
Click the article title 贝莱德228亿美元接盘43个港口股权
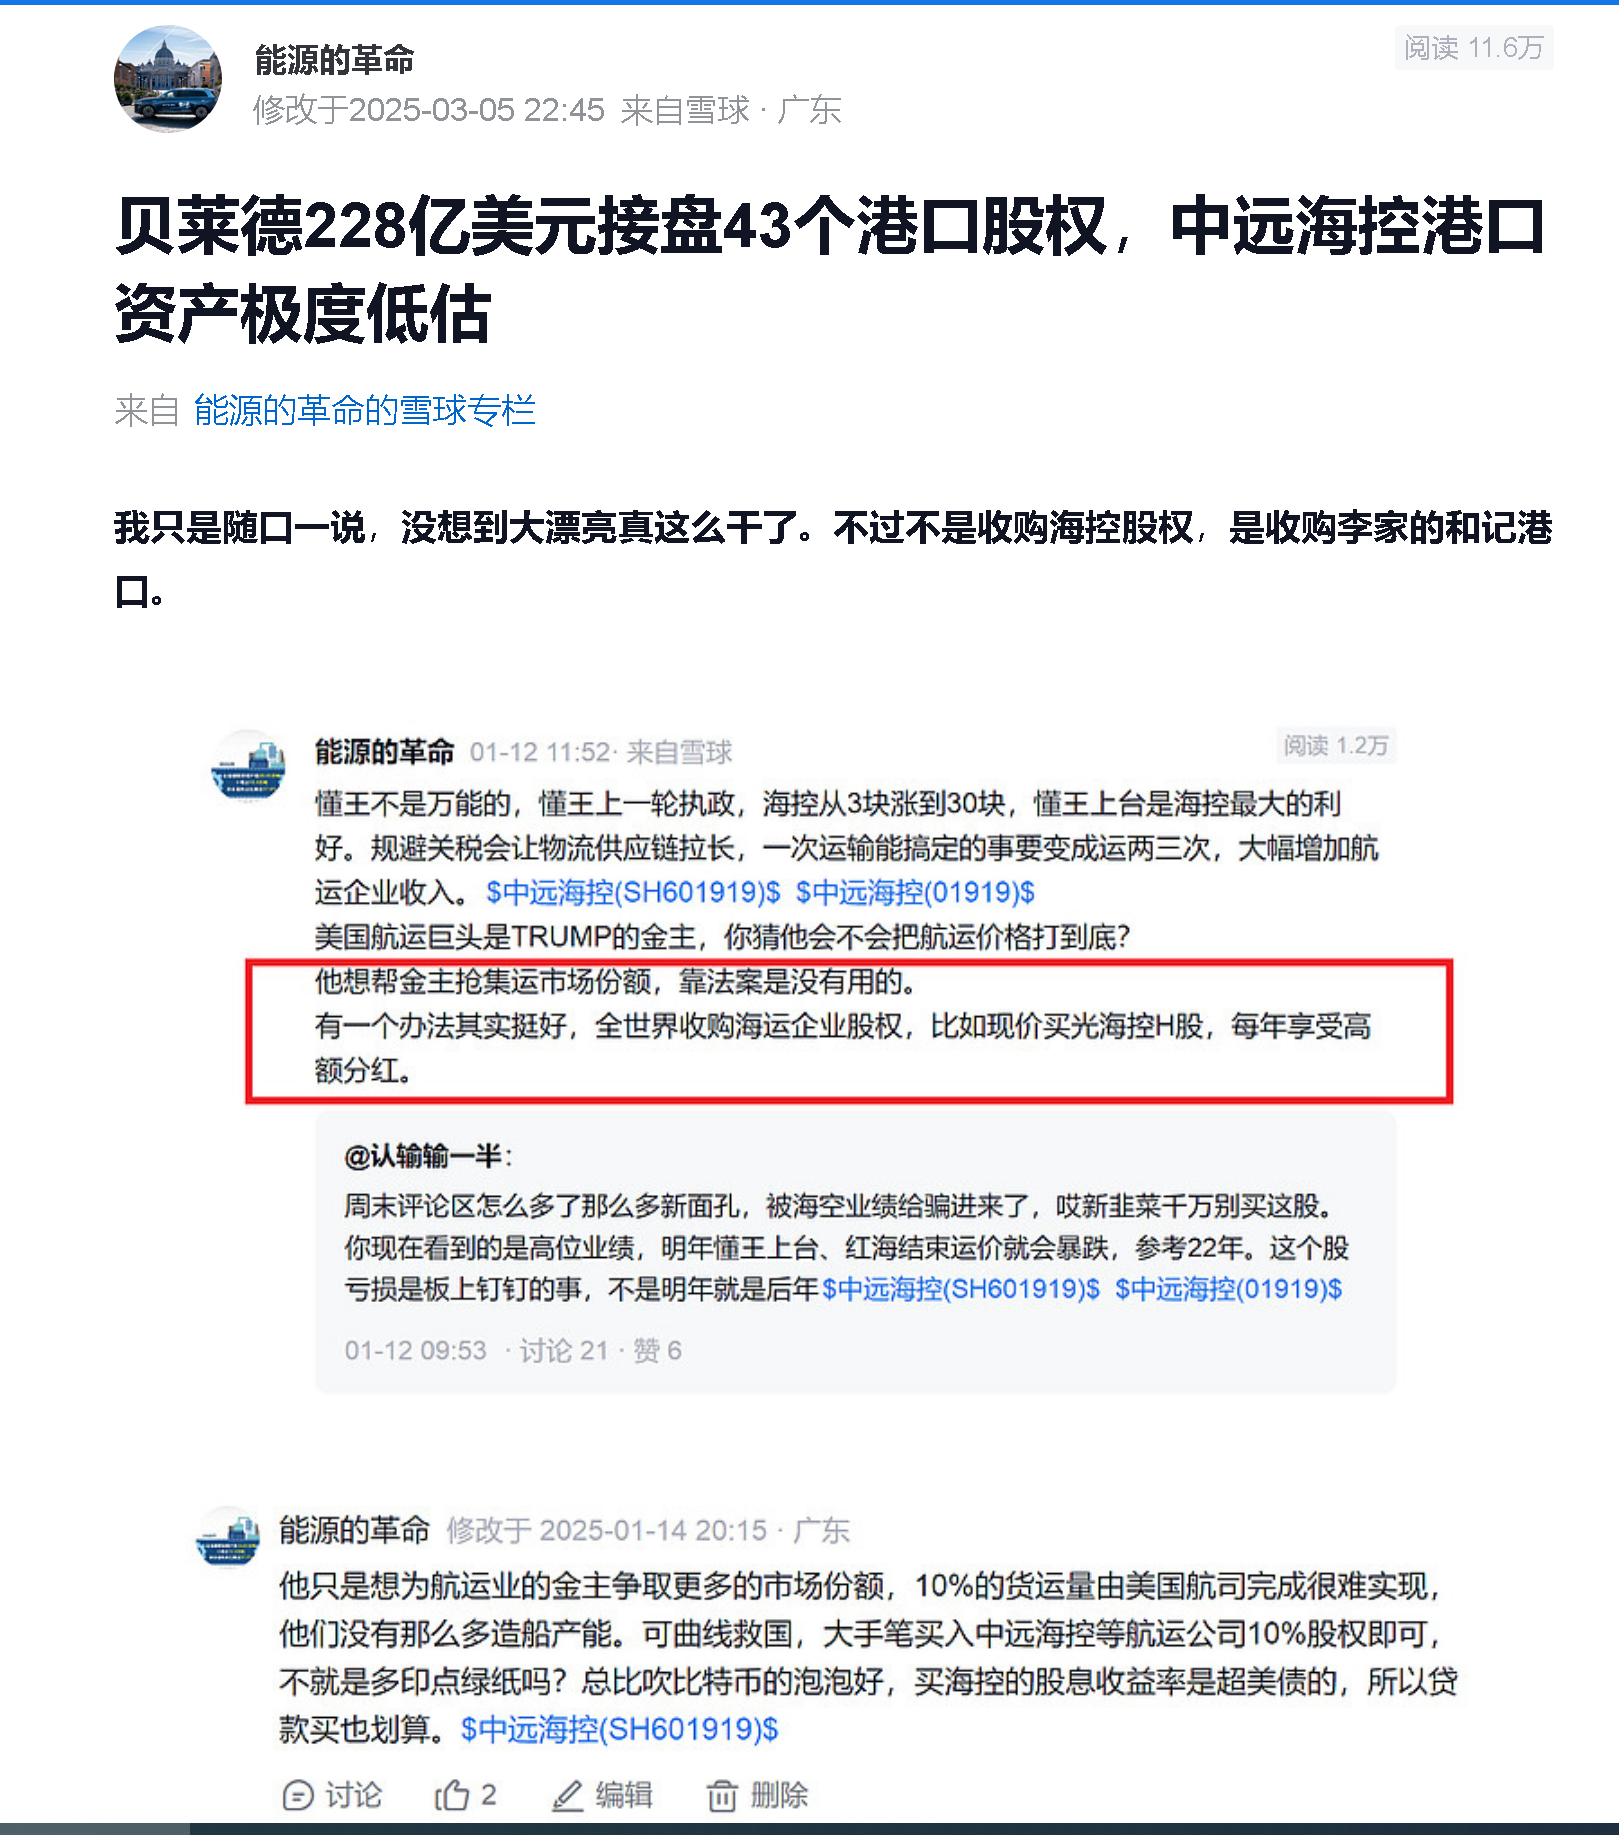coord(612,227)
